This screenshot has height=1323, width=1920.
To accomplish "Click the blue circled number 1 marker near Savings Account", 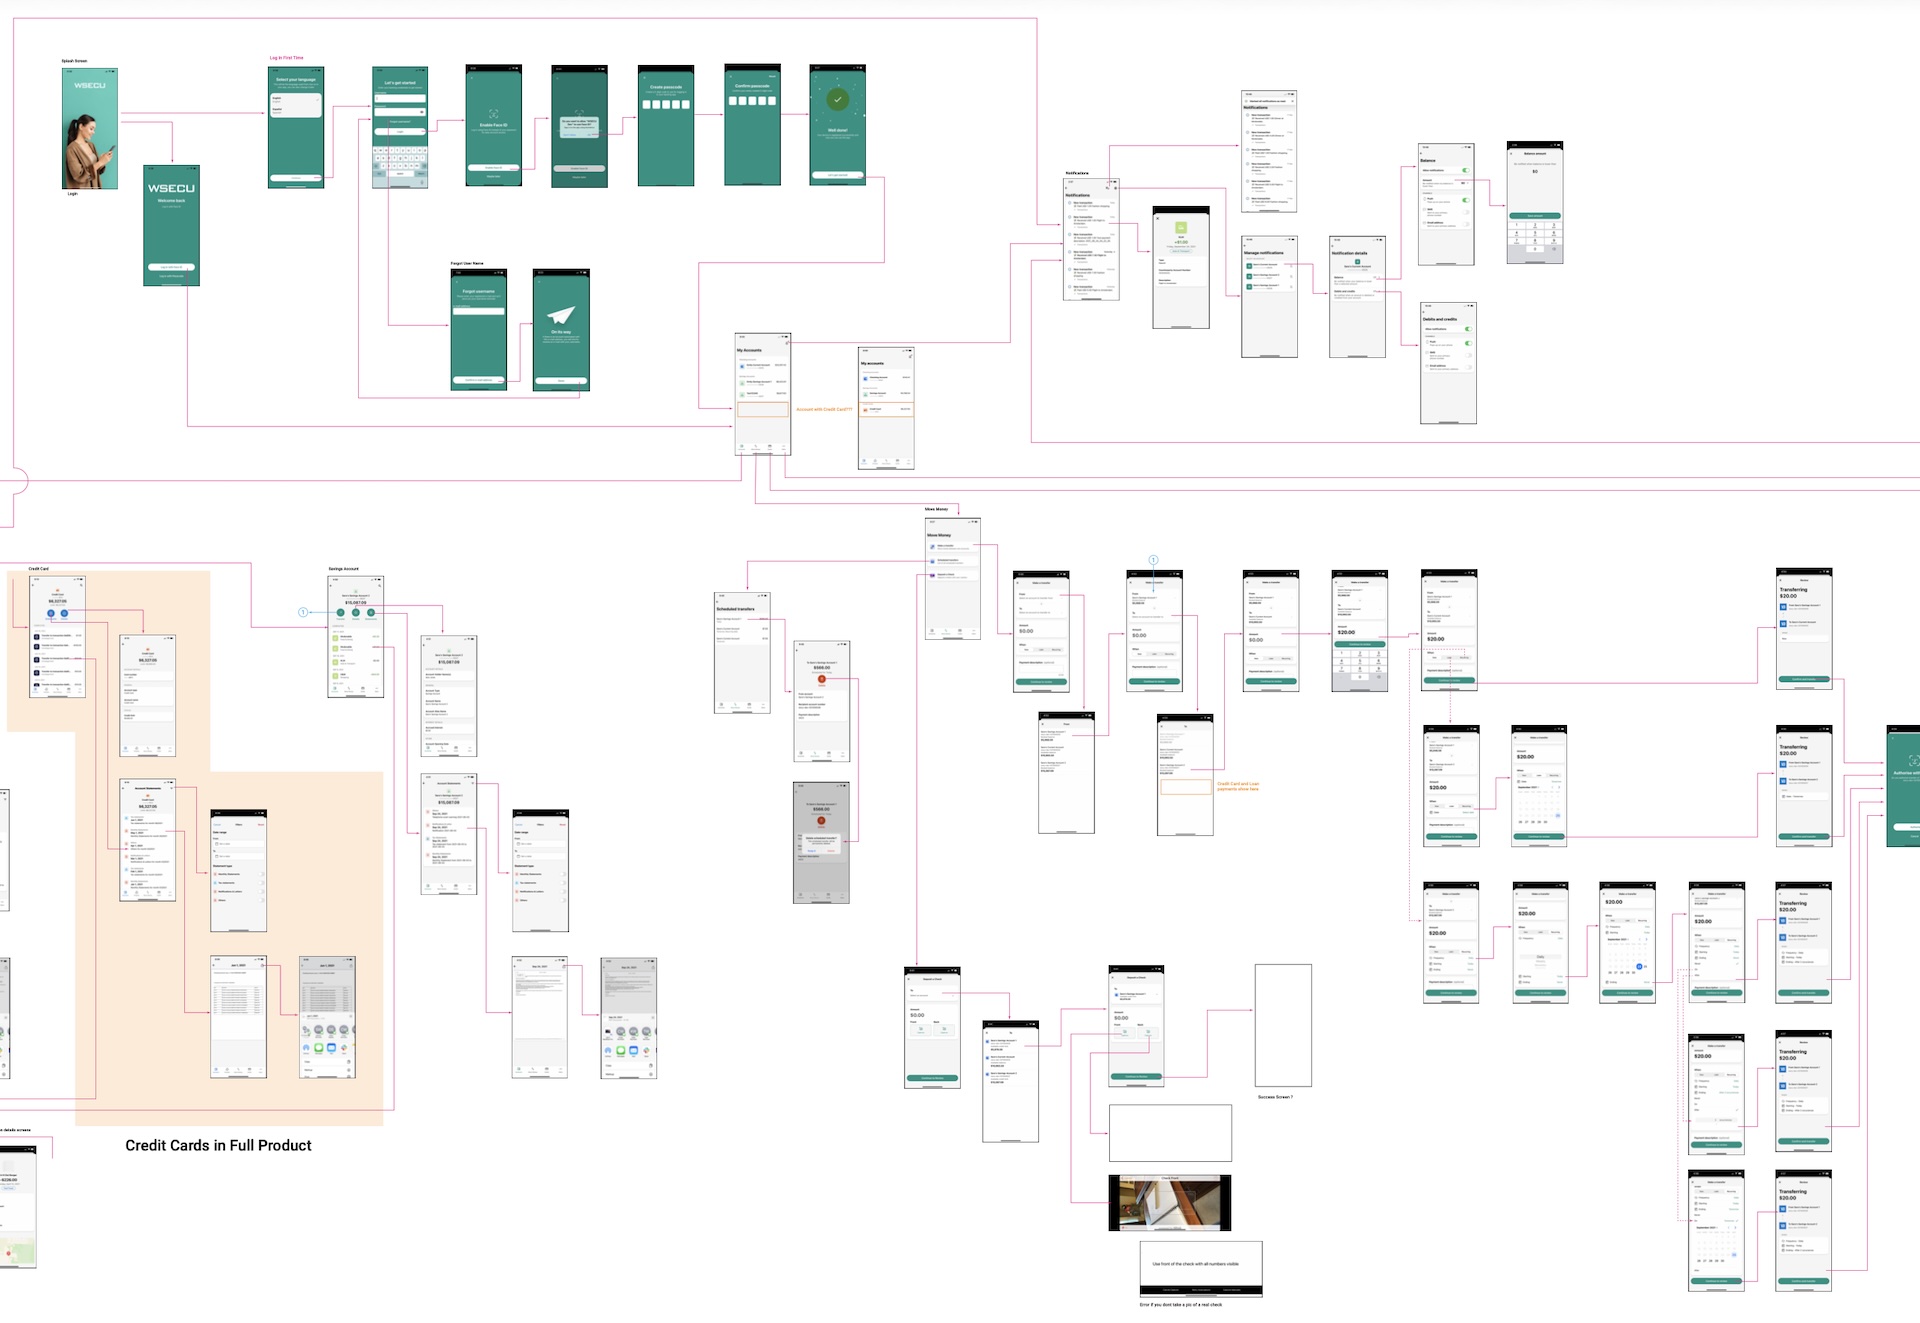I will (x=303, y=612).
